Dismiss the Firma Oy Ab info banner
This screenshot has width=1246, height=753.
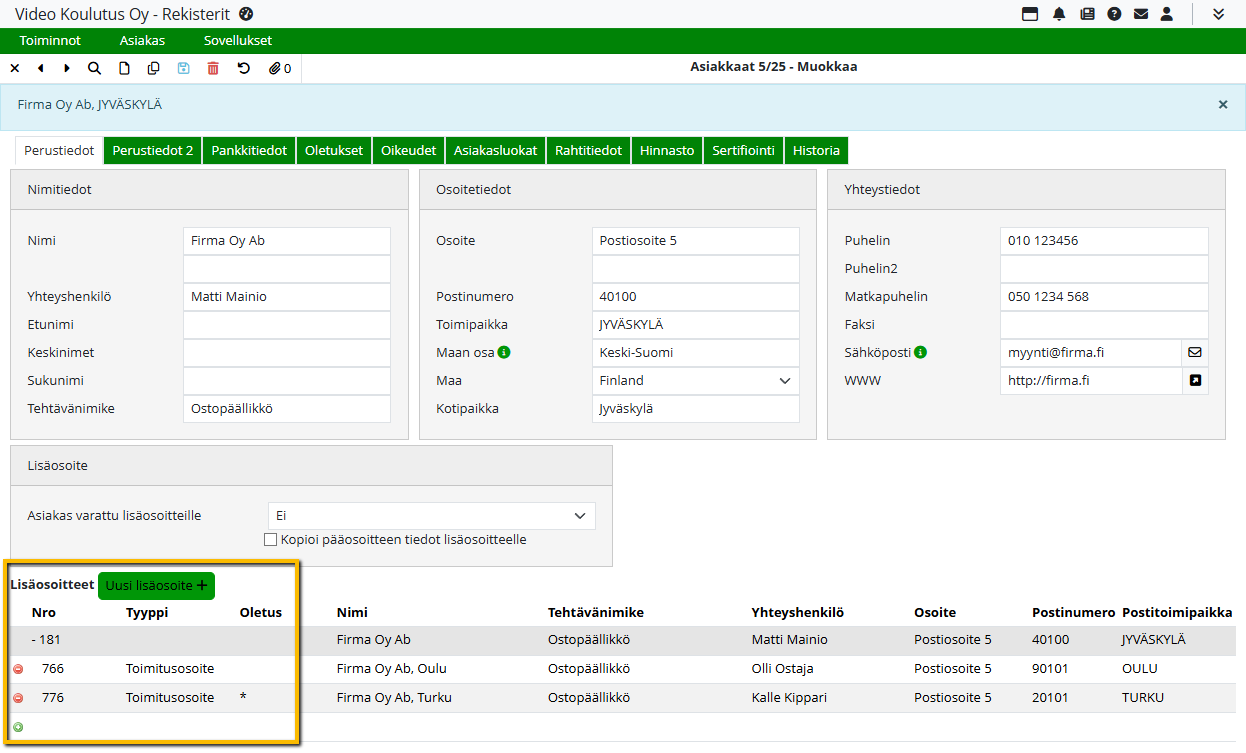tap(1222, 104)
